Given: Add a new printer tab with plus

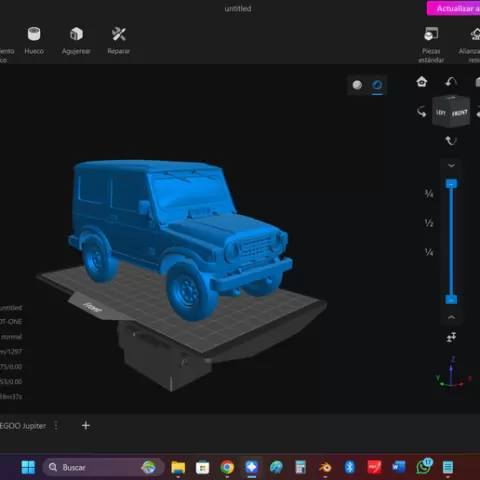Looking at the screenshot, I should (86, 426).
